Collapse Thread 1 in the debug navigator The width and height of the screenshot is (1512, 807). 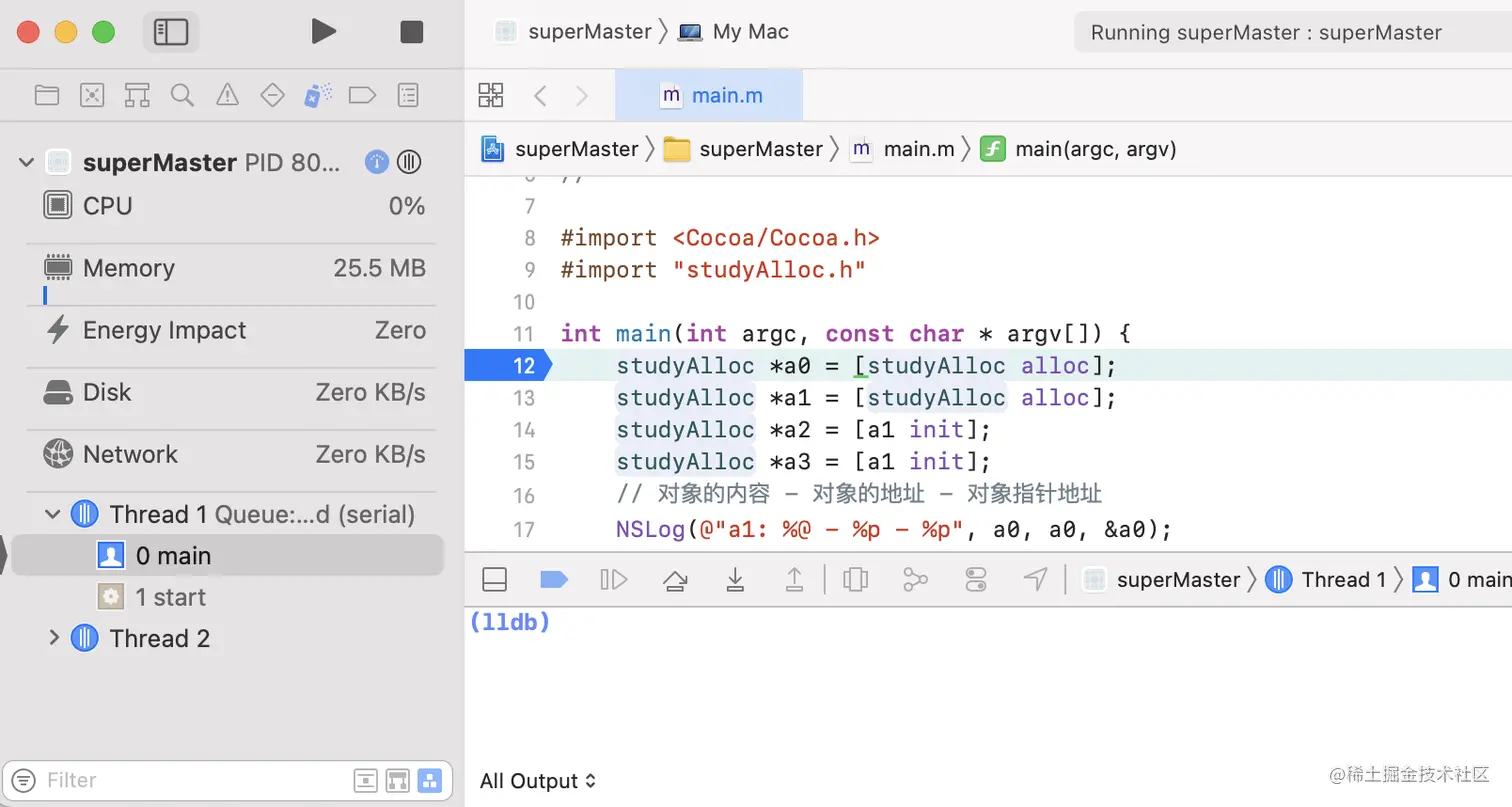click(x=54, y=514)
